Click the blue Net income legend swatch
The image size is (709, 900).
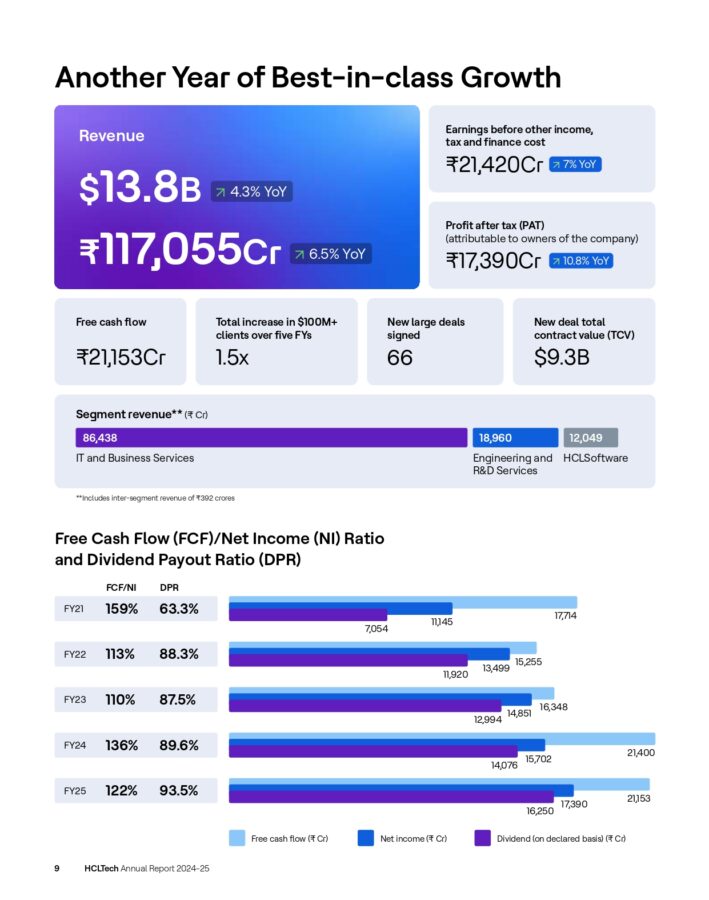(x=365, y=838)
